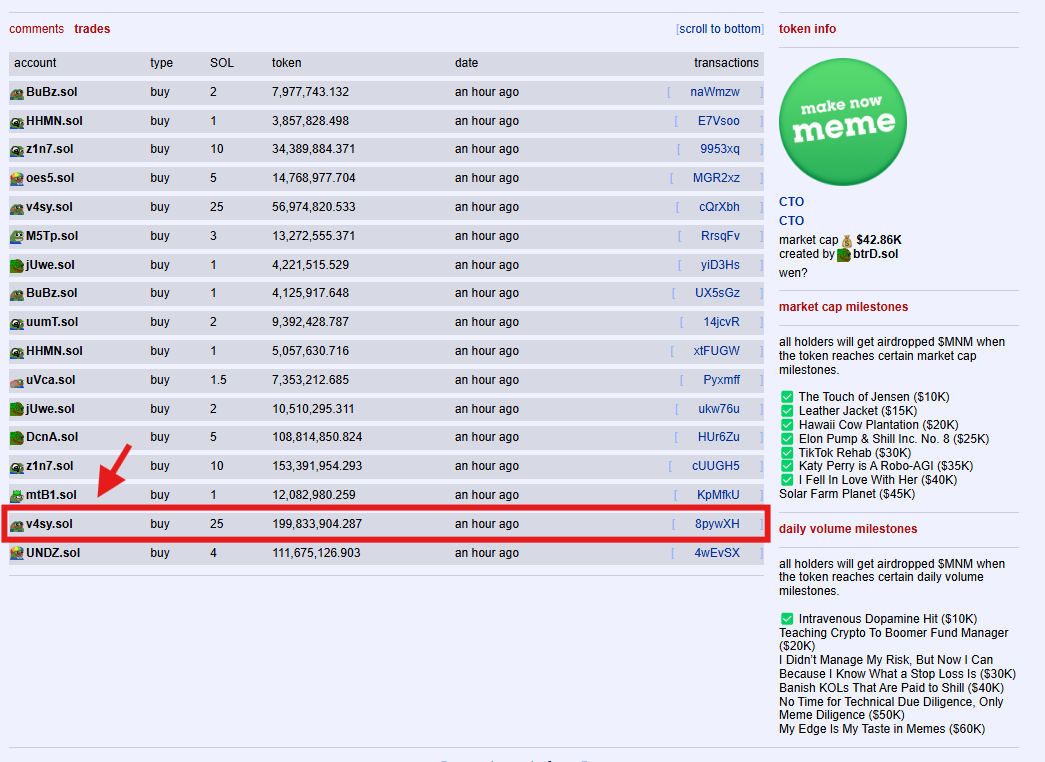
Task: Open transaction 8pywXH
Action: click(717, 524)
